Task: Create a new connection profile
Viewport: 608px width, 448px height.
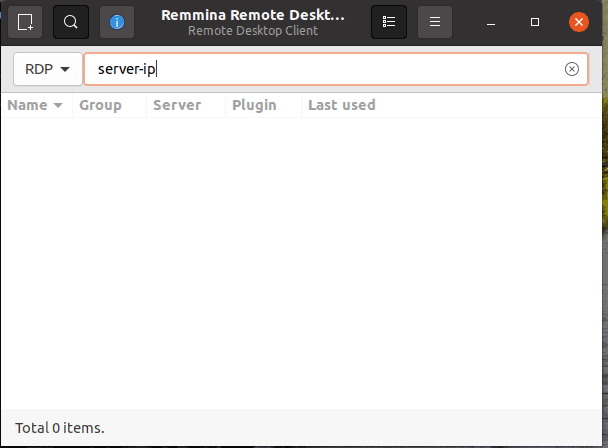Action: tap(25, 22)
